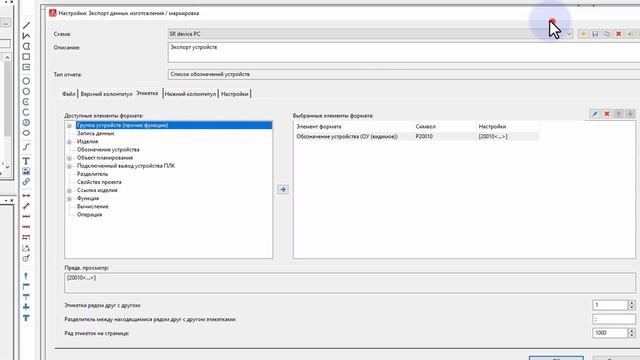This screenshot has height=360, width=640.
Task: Switch to the Файл tab
Action: 69,94
